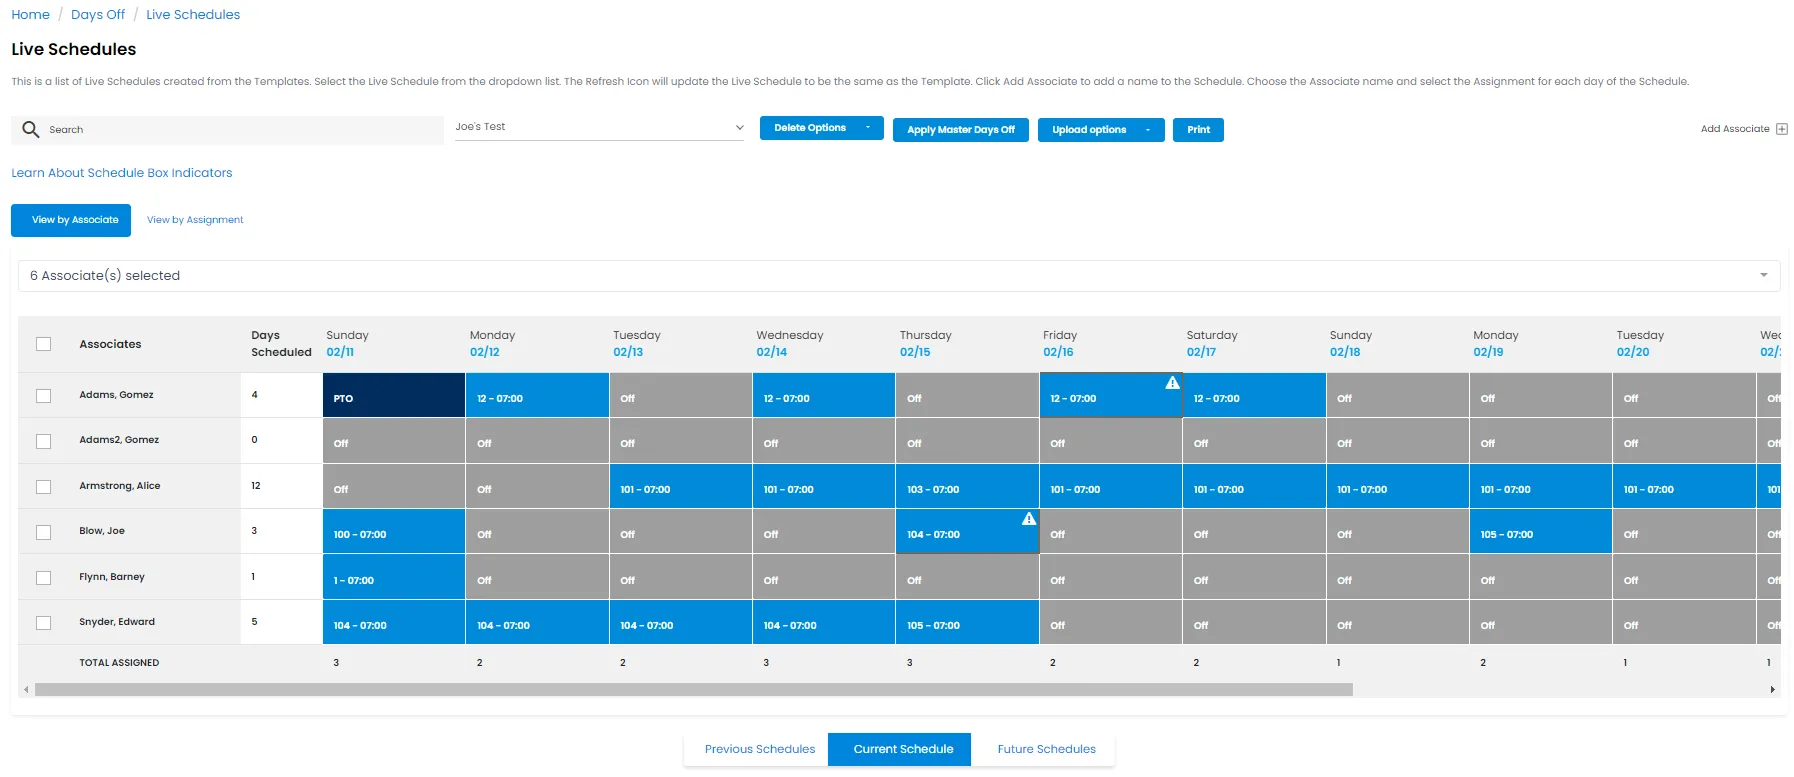The height and width of the screenshot is (777, 1794).
Task: Open Upload options dropdown arrow
Action: tap(1148, 130)
